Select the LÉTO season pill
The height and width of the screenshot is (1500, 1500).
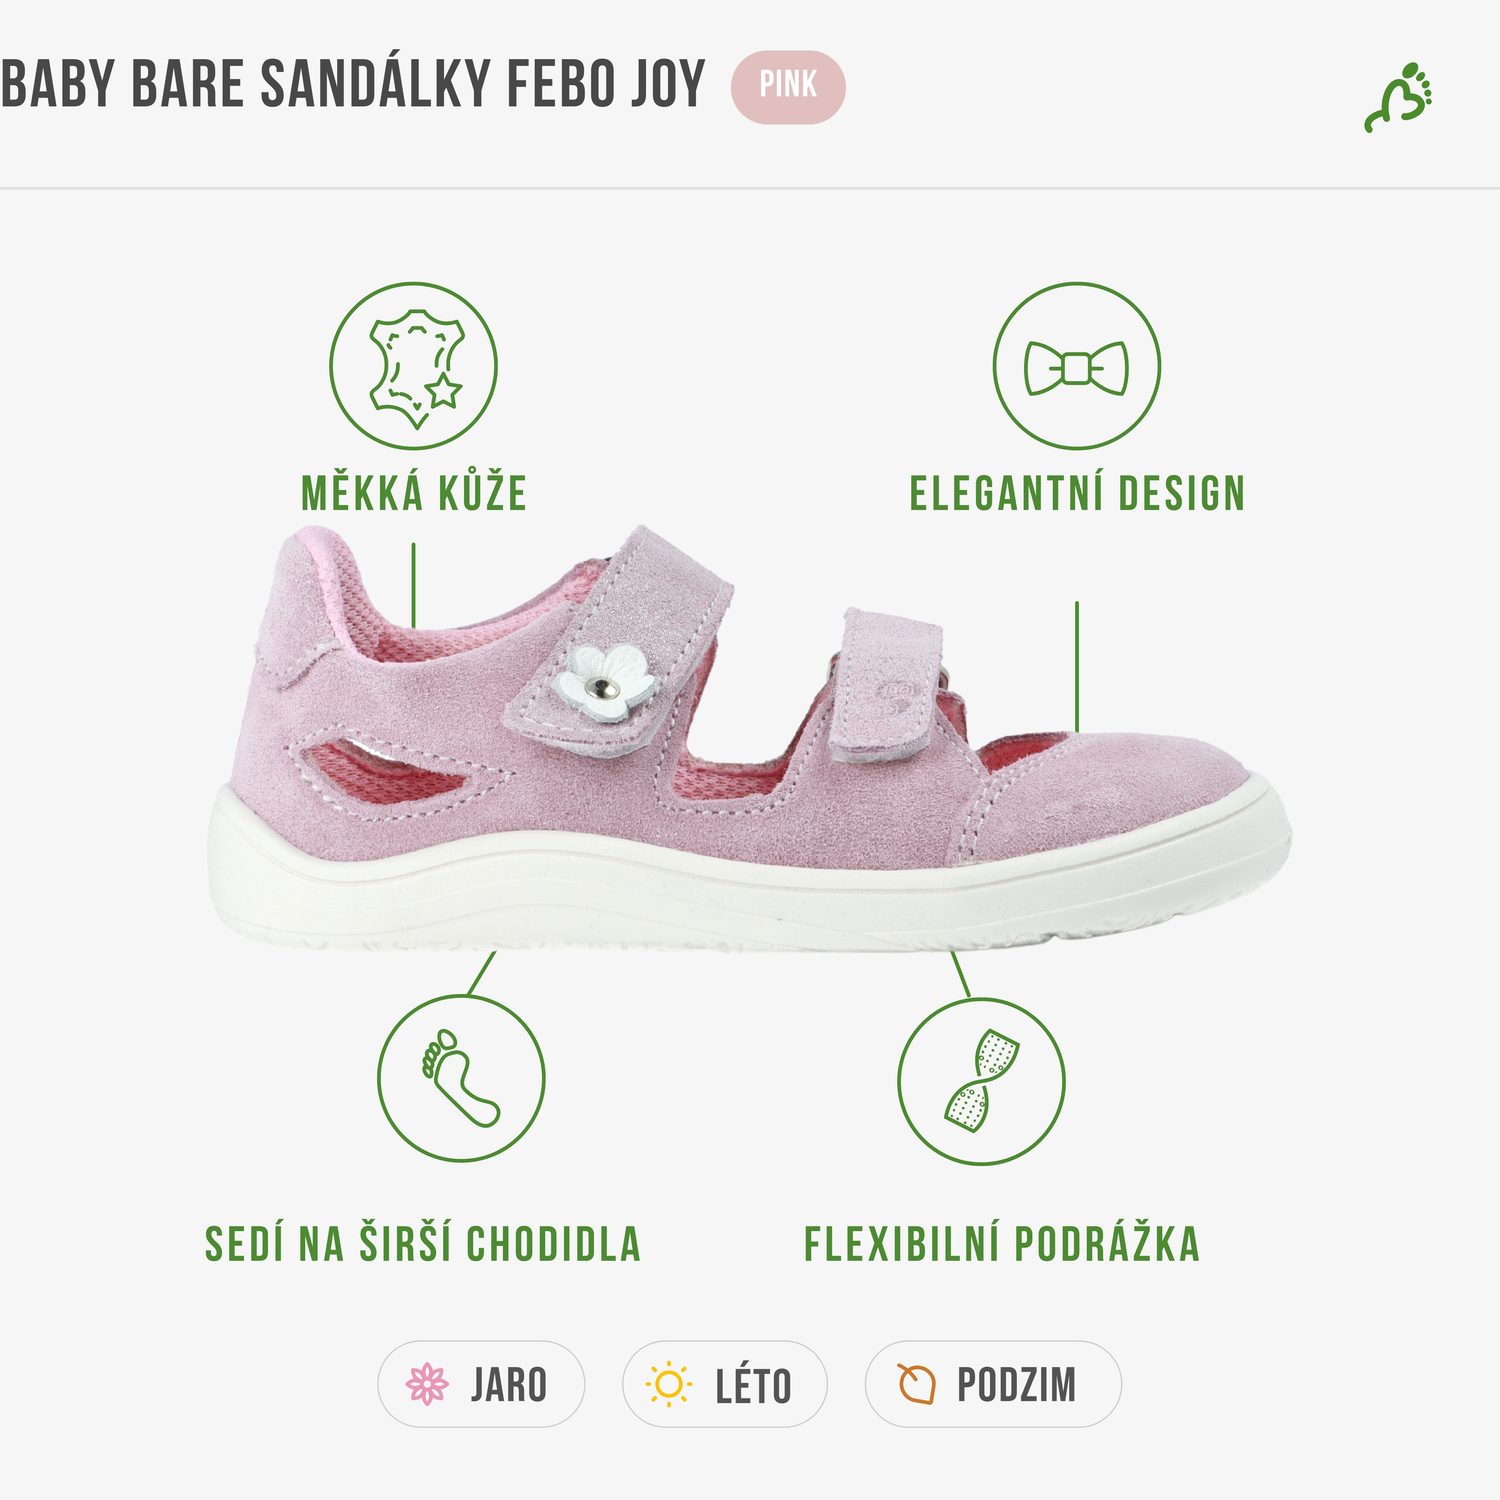pos(725,1384)
